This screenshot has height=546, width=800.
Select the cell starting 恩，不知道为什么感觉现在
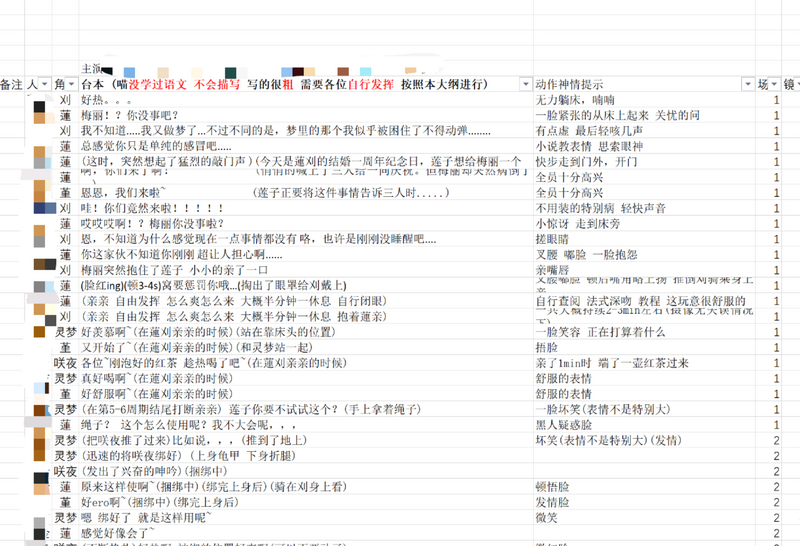click(x=306, y=239)
